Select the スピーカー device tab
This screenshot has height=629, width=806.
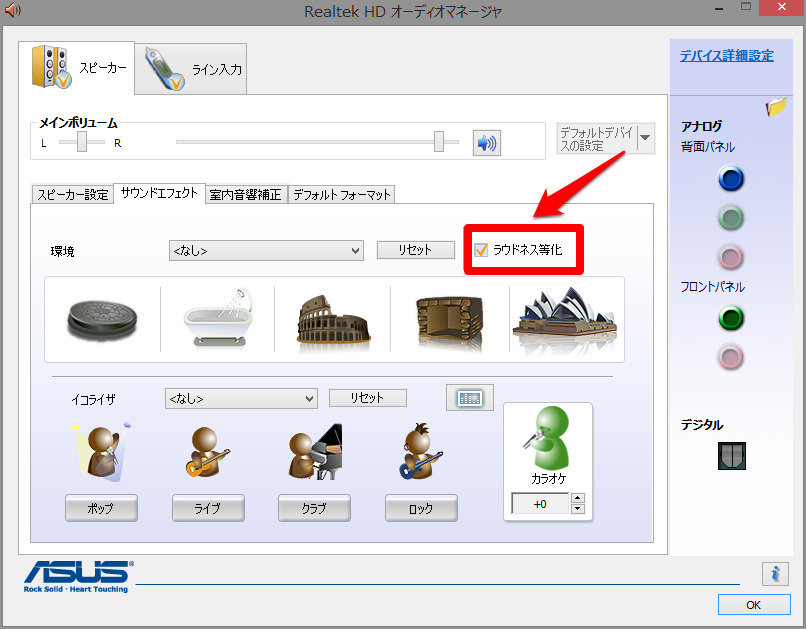click(x=77, y=68)
